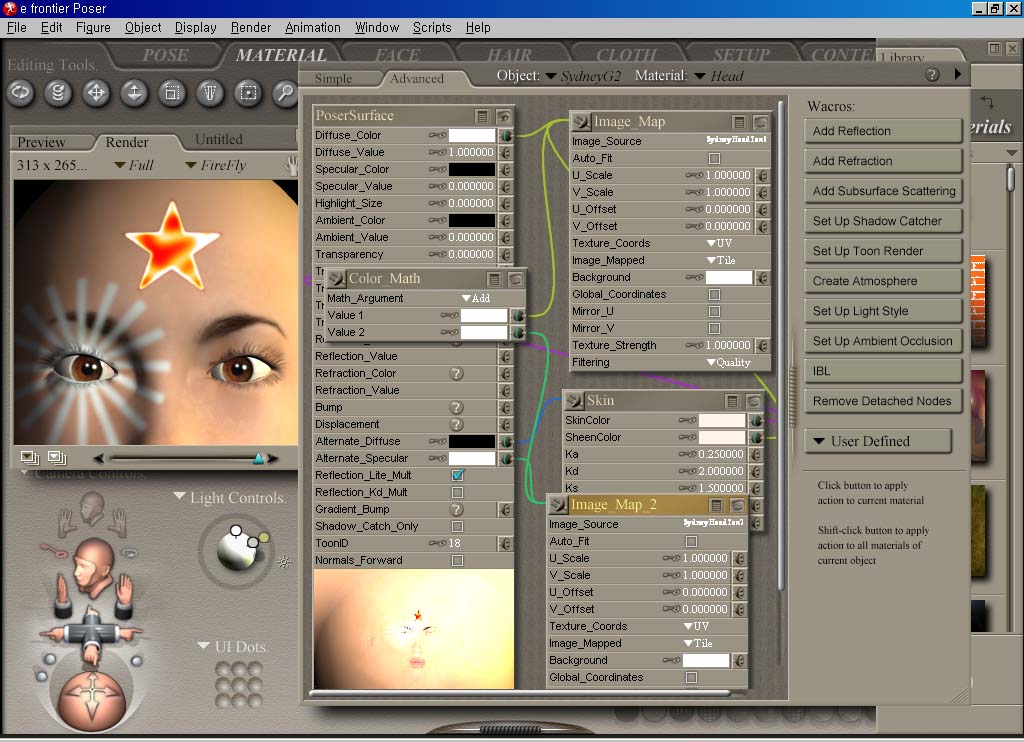Switch to the Preview tab
Viewport: 1024px width, 742px height.
pos(41,142)
